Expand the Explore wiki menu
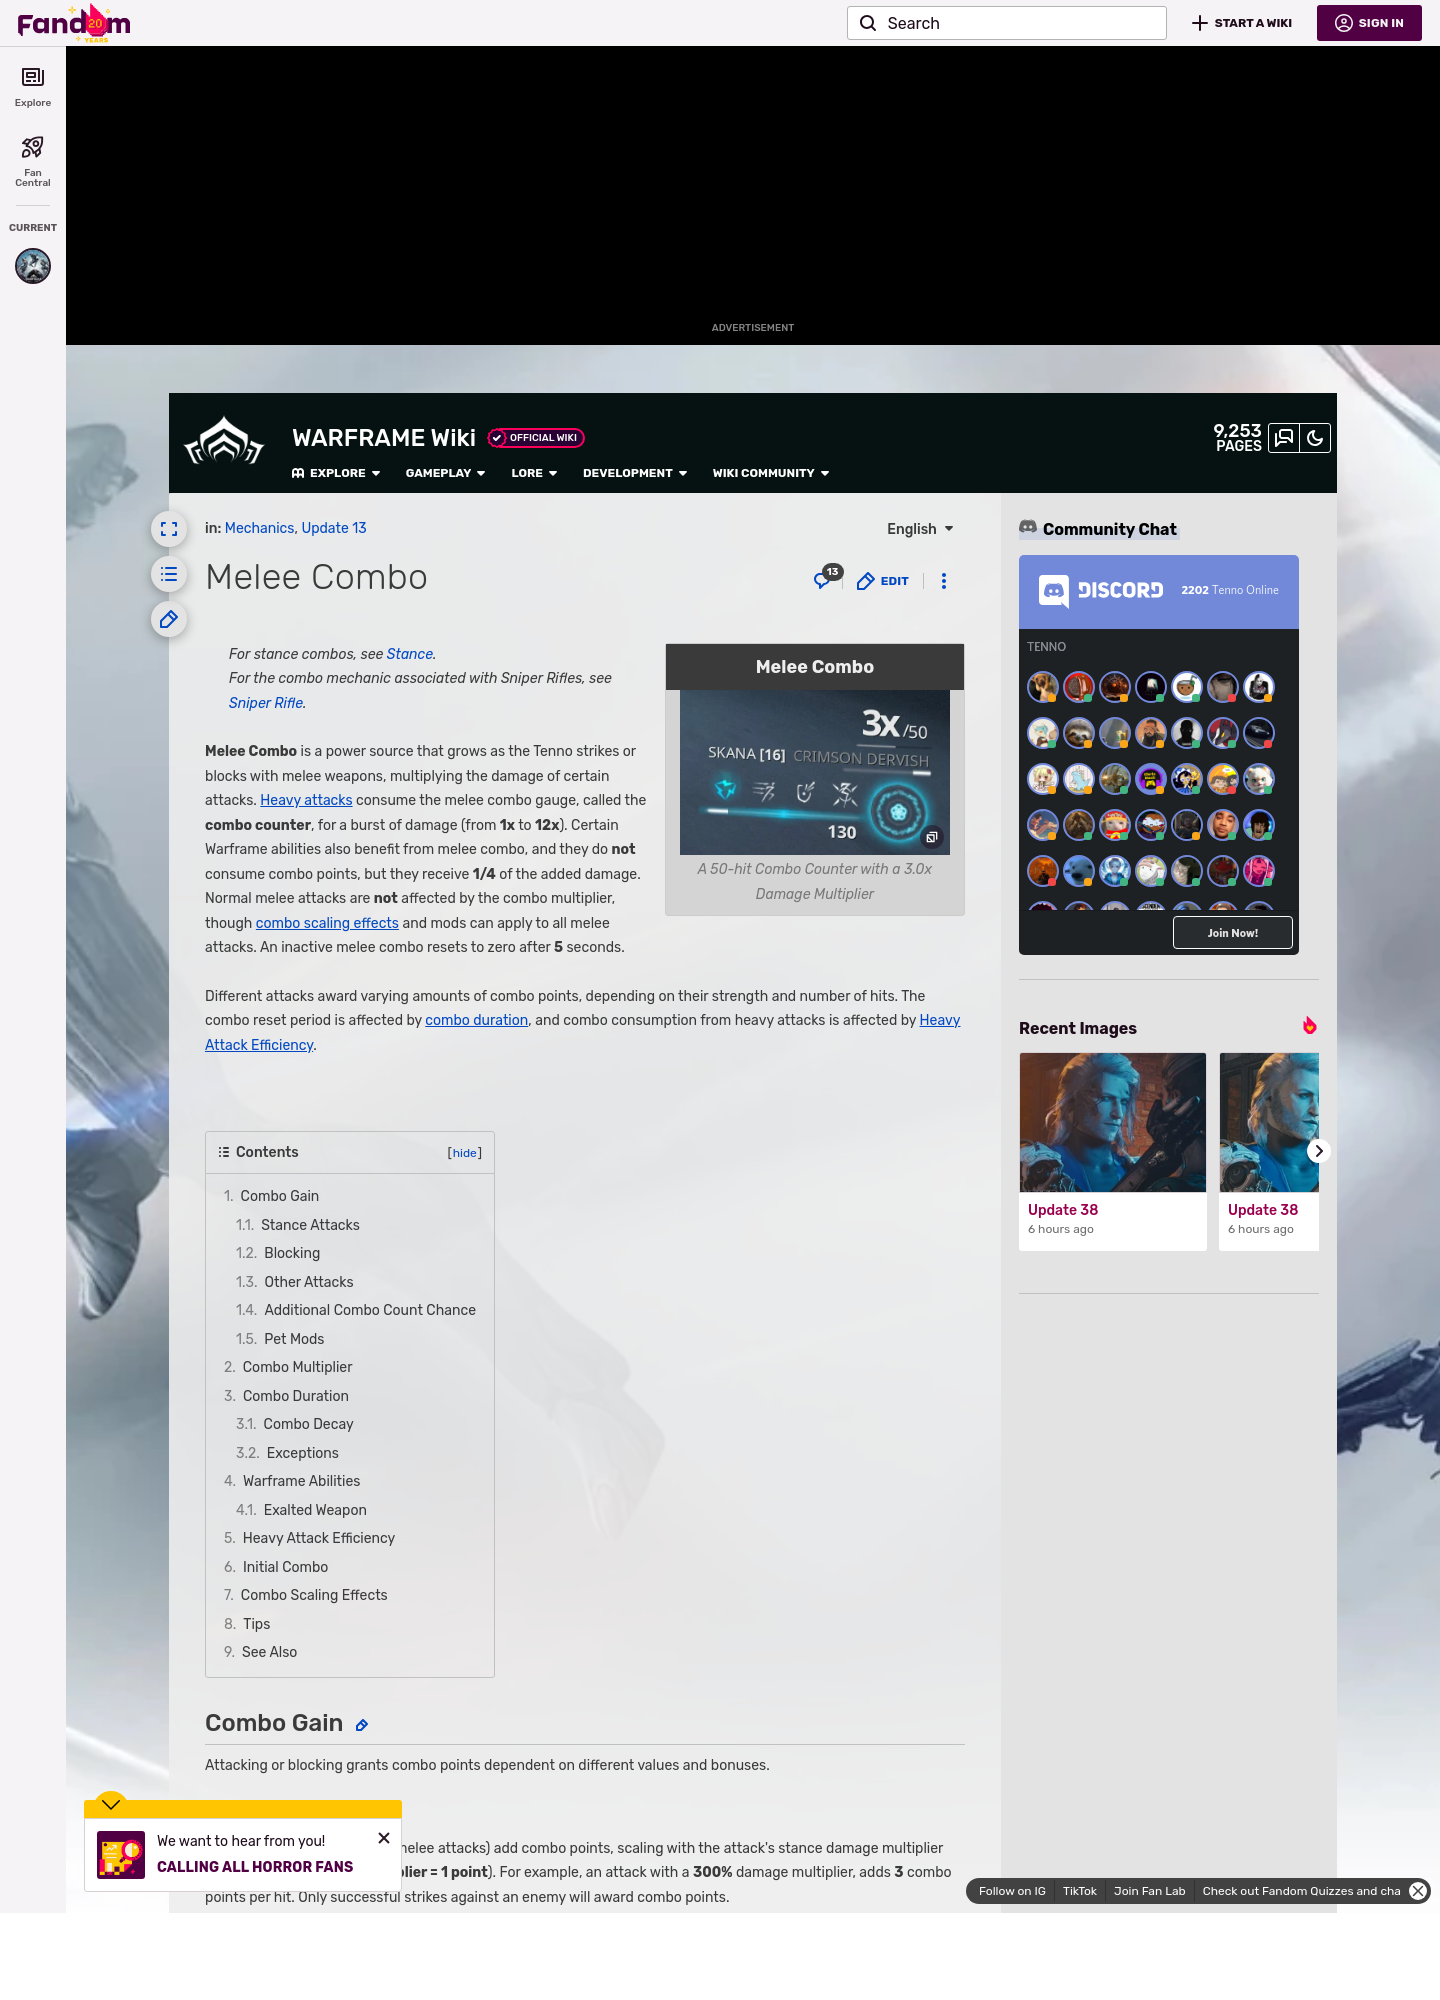The height and width of the screenshot is (2000, 1440). point(336,473)
